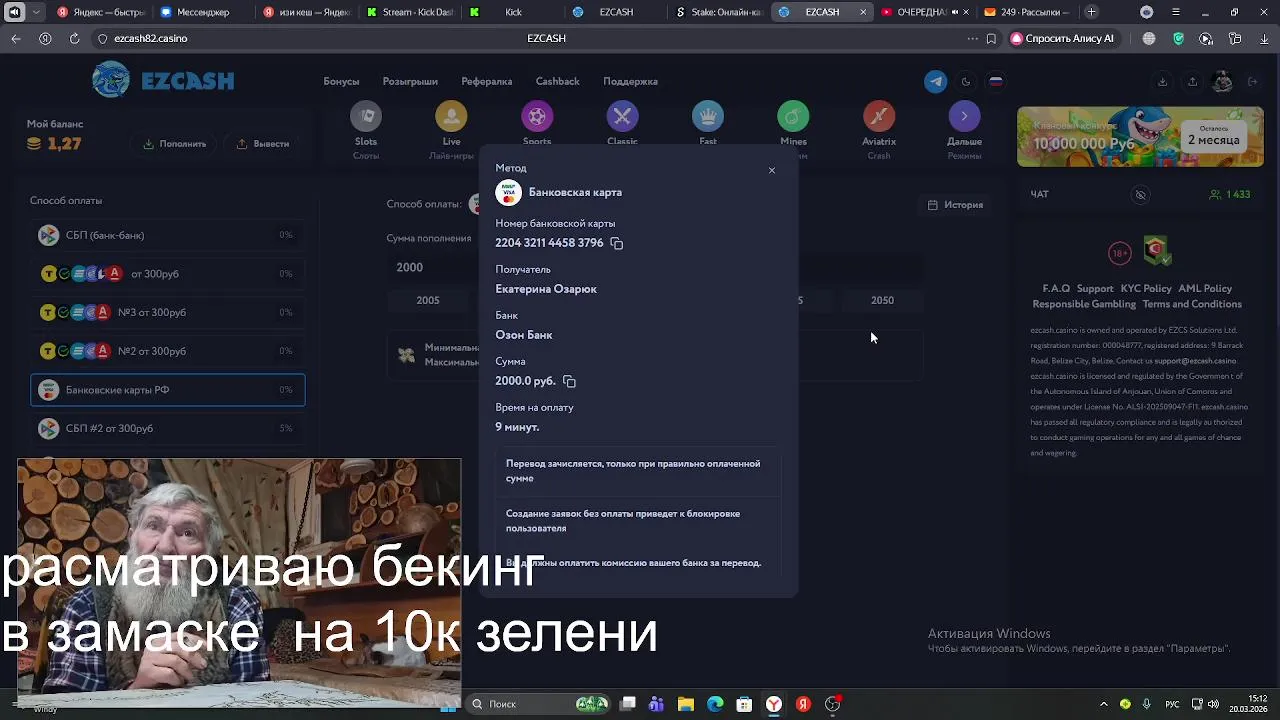This screenshot has width=1280, height=720.
Task: Open the Поддержка menu
Action: click(630, 82)
